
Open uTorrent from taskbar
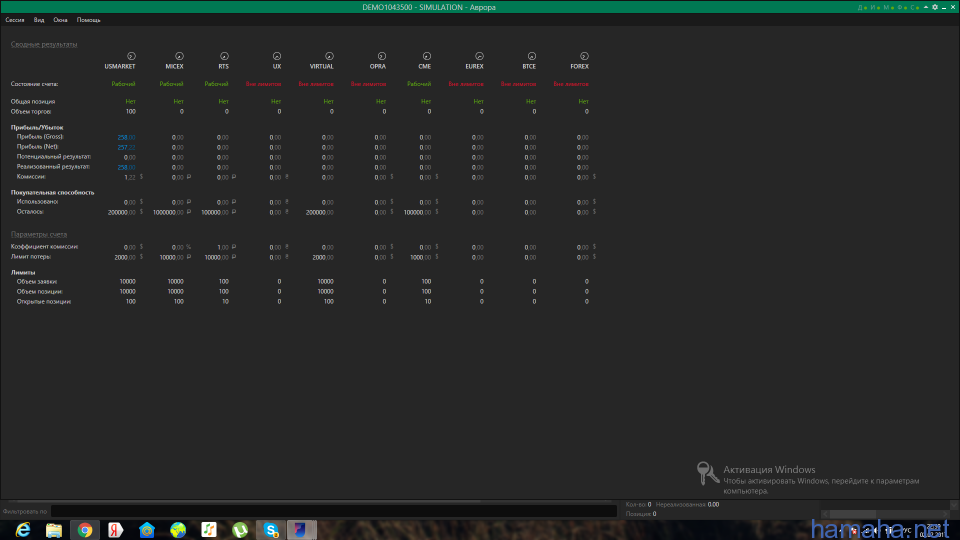pos(240,530)
